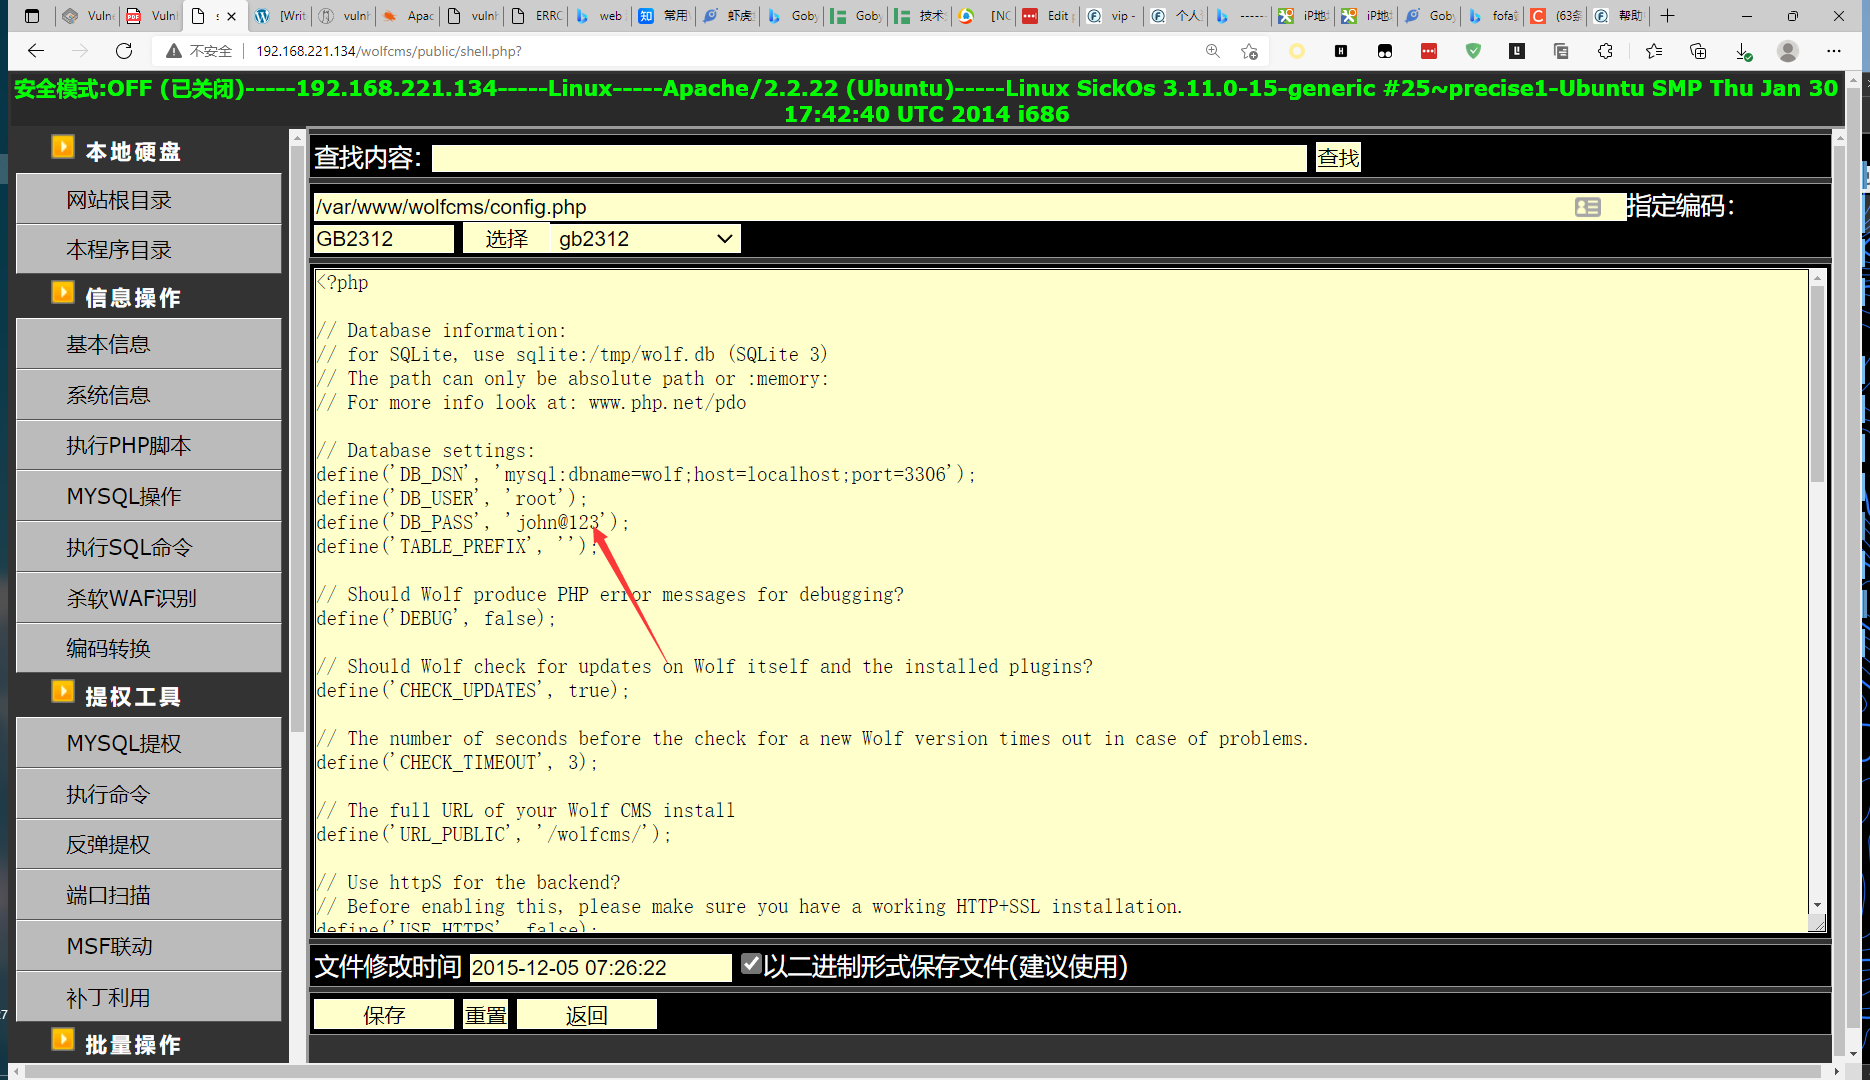This screenshot has width=1870, height=1080.
Task: Open a new browser tab with the plus
Action: pos(1667,16)
